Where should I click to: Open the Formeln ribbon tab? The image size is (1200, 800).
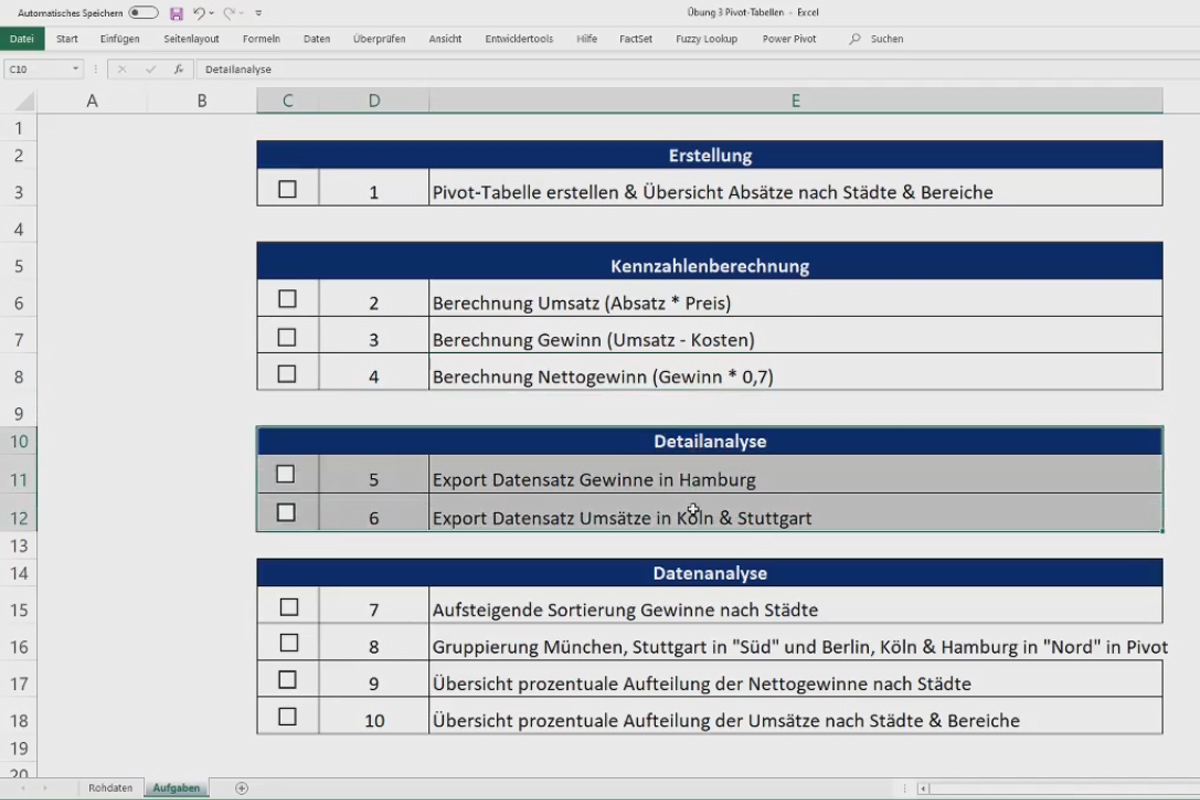(x=261, y=39)
